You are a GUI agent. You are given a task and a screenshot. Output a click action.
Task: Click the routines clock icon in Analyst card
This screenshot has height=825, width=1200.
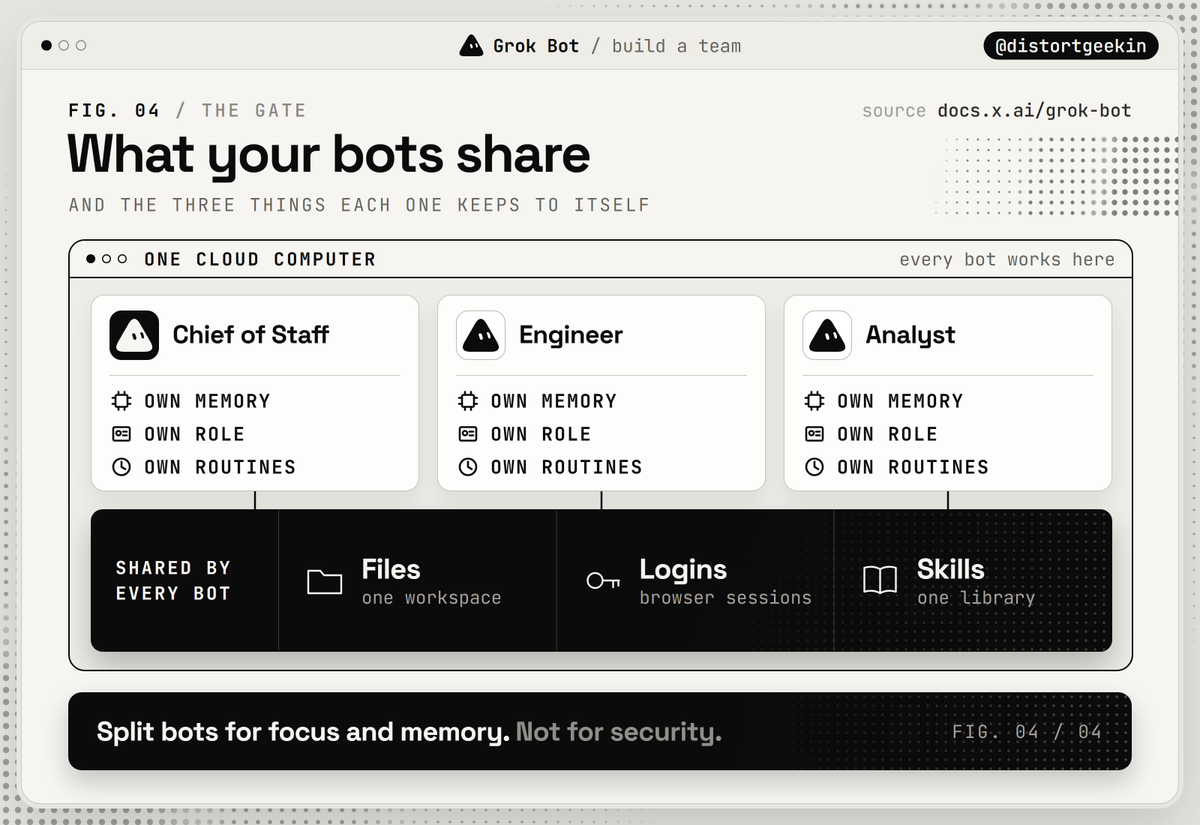[x=815, y=467]
